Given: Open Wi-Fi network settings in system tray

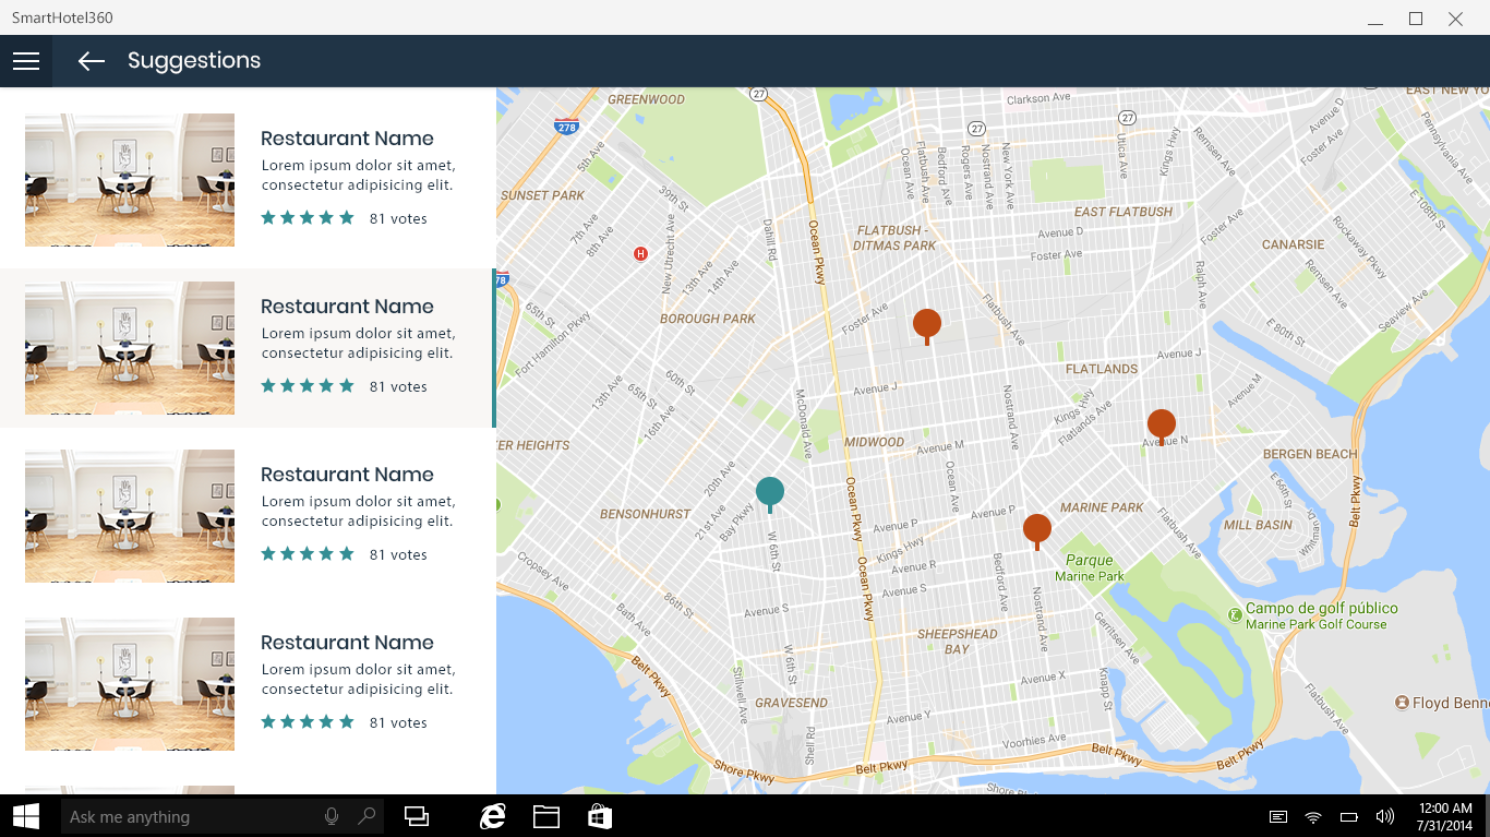Looking at the screenshot, I should tap(1313, 817).
